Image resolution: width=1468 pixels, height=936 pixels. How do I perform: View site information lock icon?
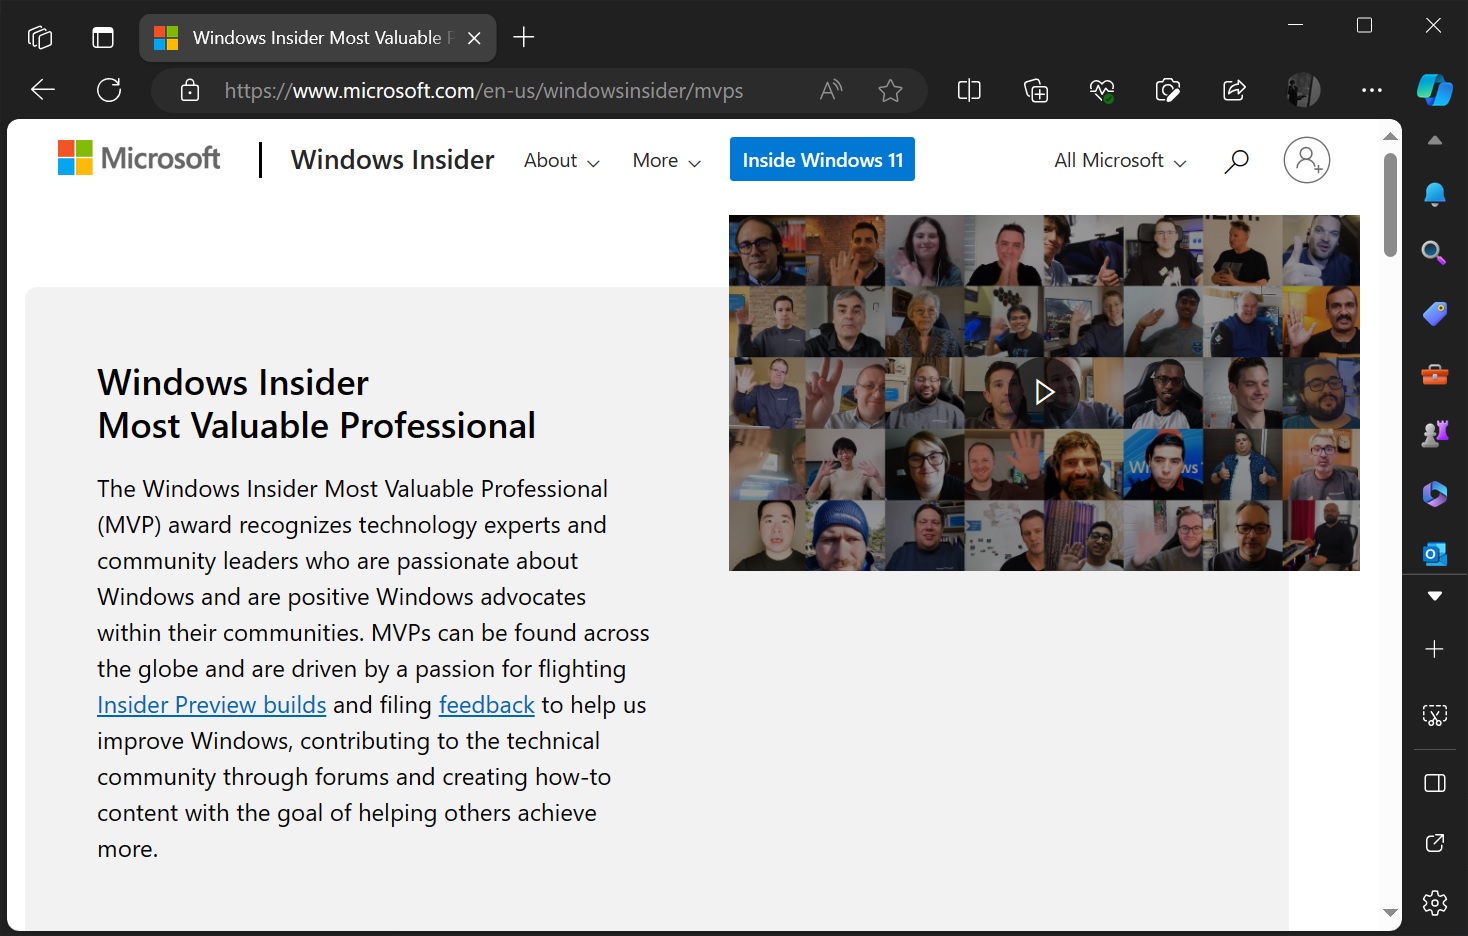tap(190, 91)
